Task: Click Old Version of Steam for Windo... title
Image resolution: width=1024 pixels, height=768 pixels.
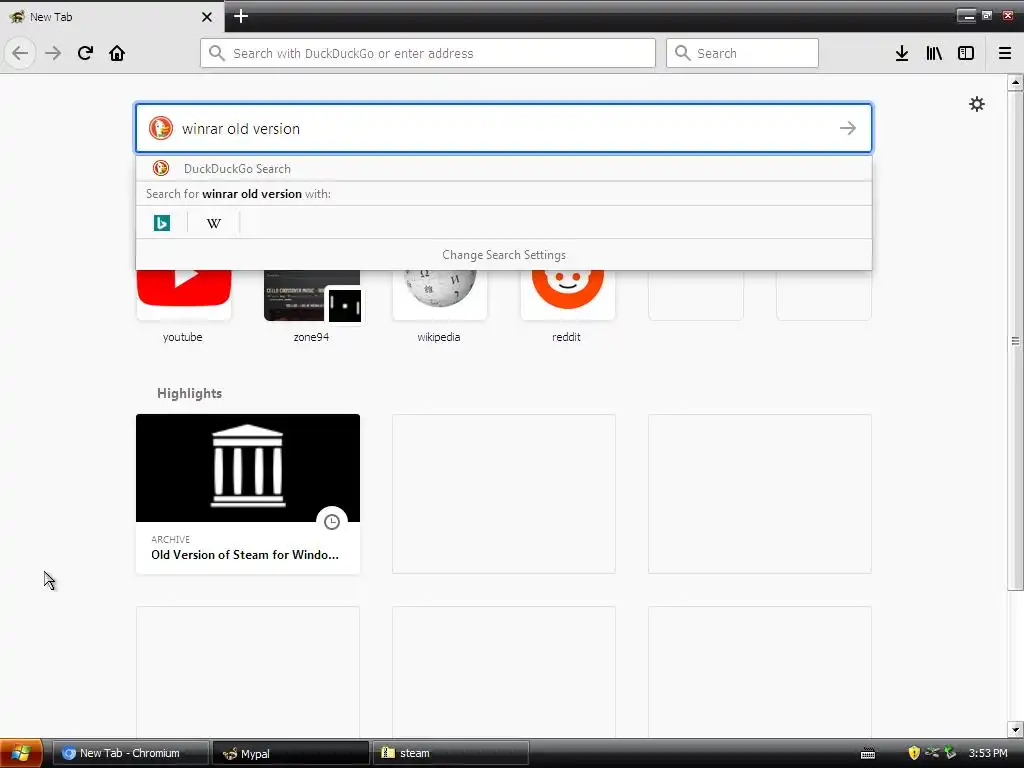Action: pyautogui.click(x=245, y=554)
